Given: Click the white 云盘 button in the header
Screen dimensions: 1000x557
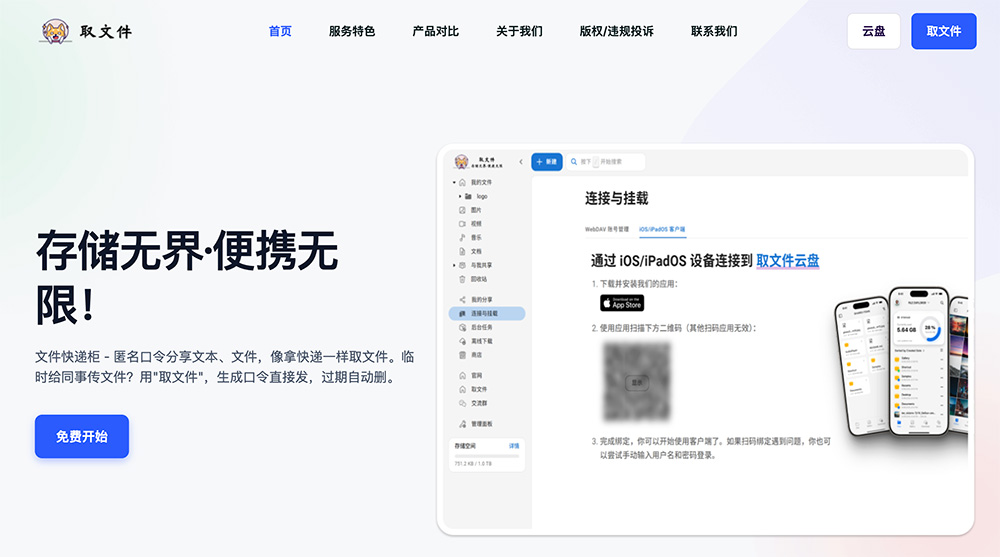Looking at the screenshot, I should tap(874, 31).
